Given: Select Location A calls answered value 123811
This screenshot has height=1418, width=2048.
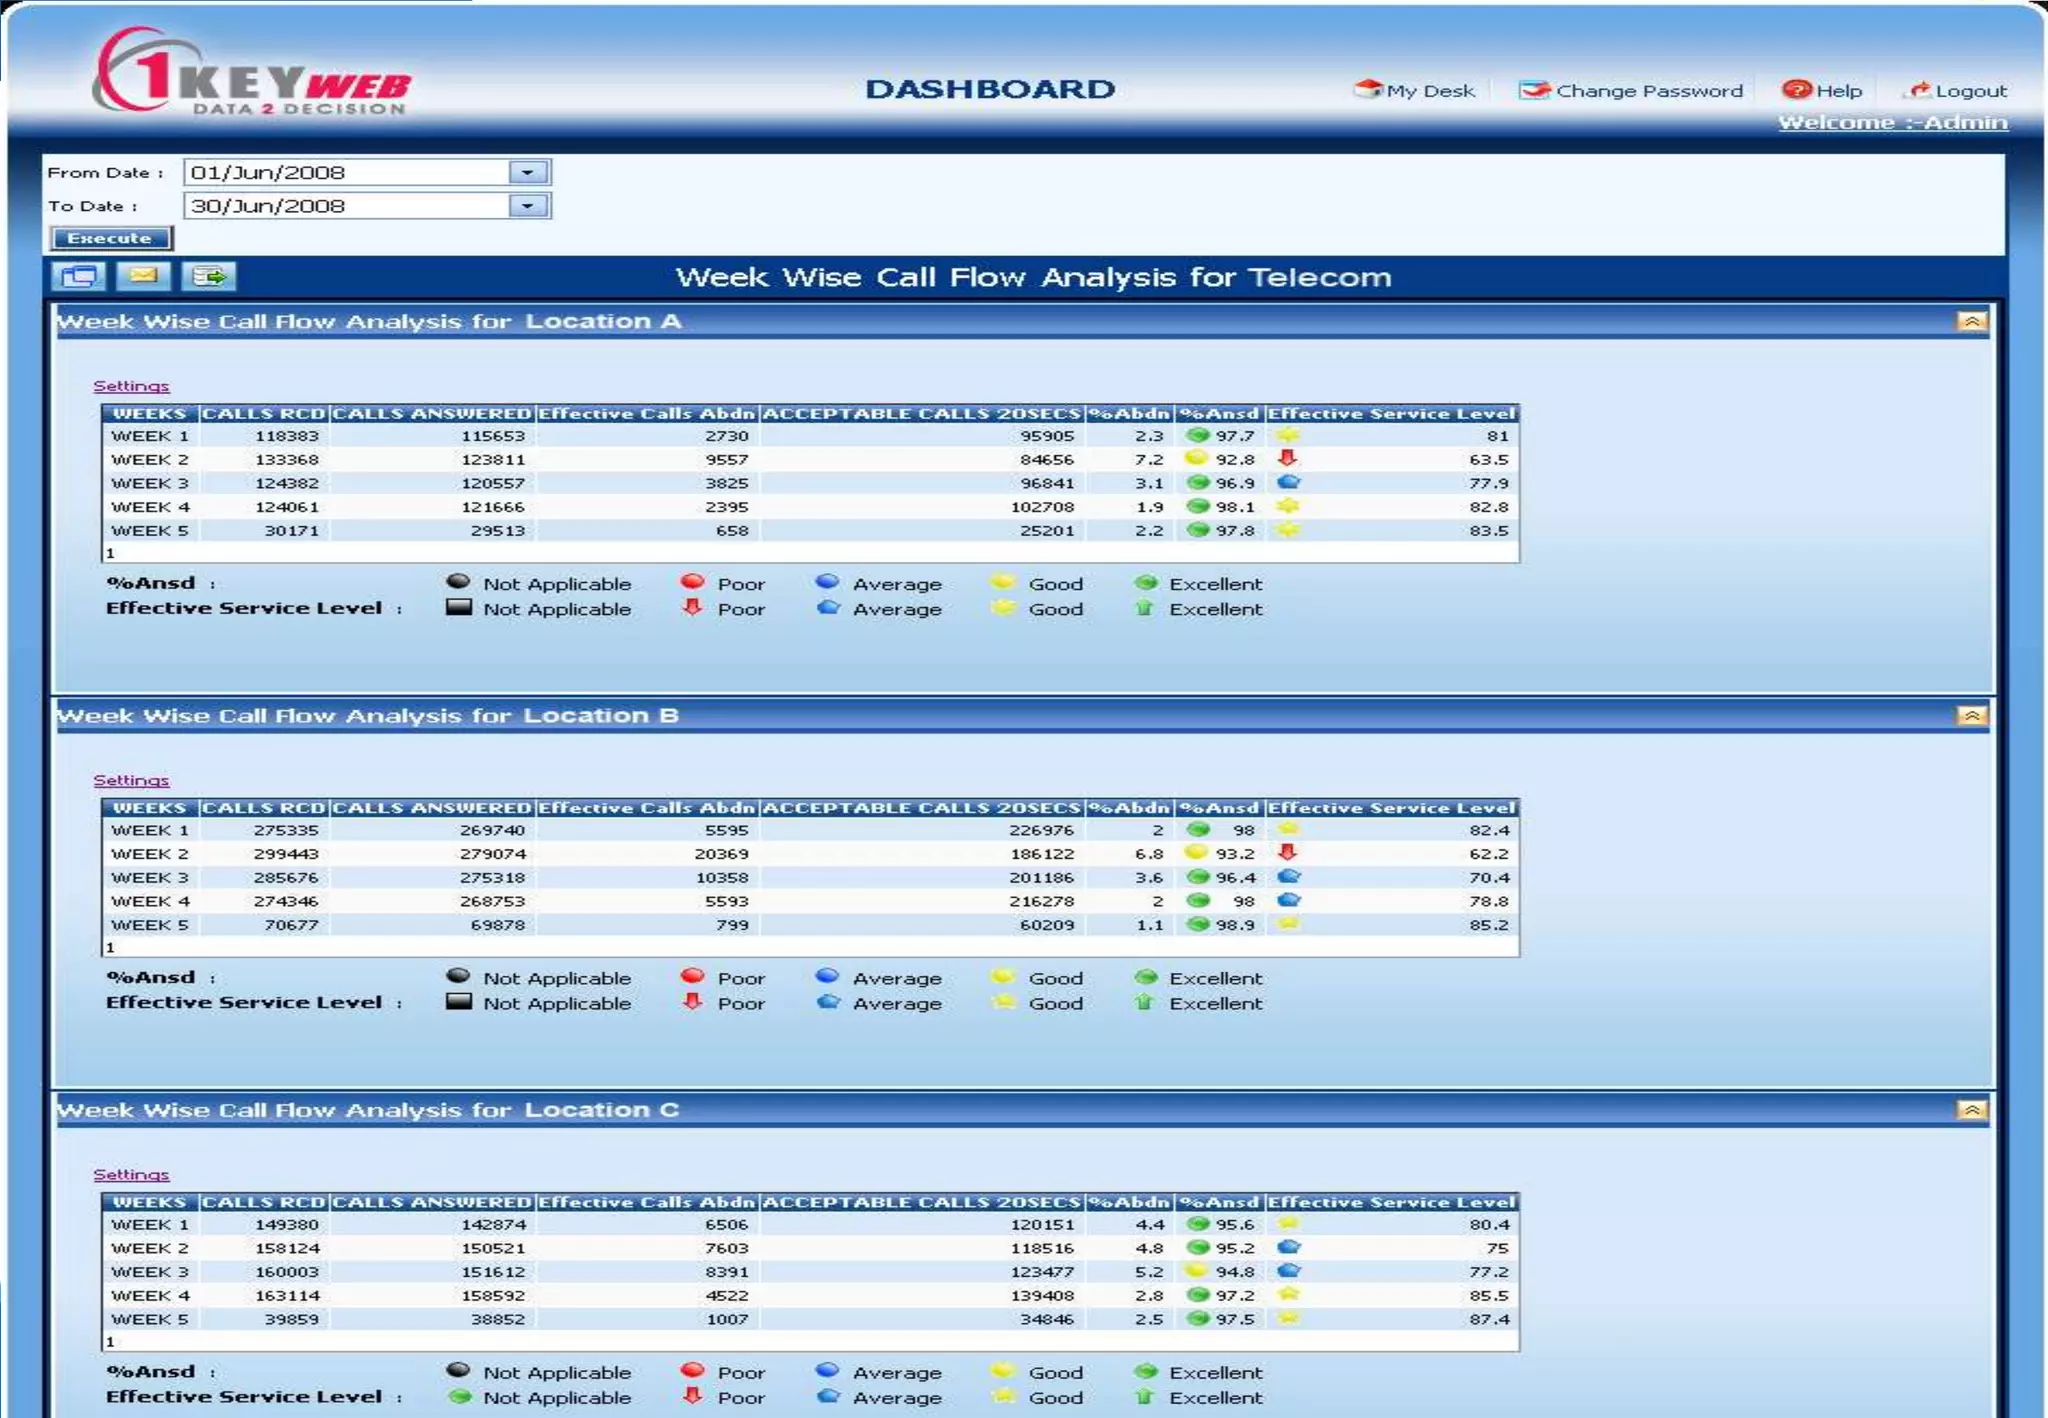Looking at the screenshot, I should (493, 460).
